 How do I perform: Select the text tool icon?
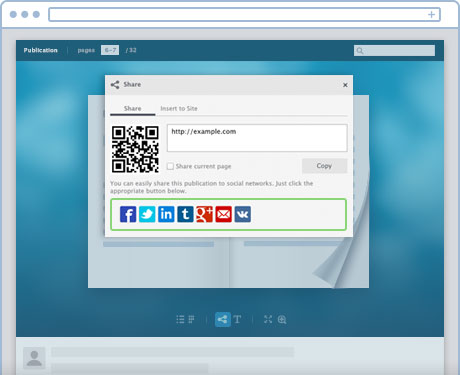(237, 319)
